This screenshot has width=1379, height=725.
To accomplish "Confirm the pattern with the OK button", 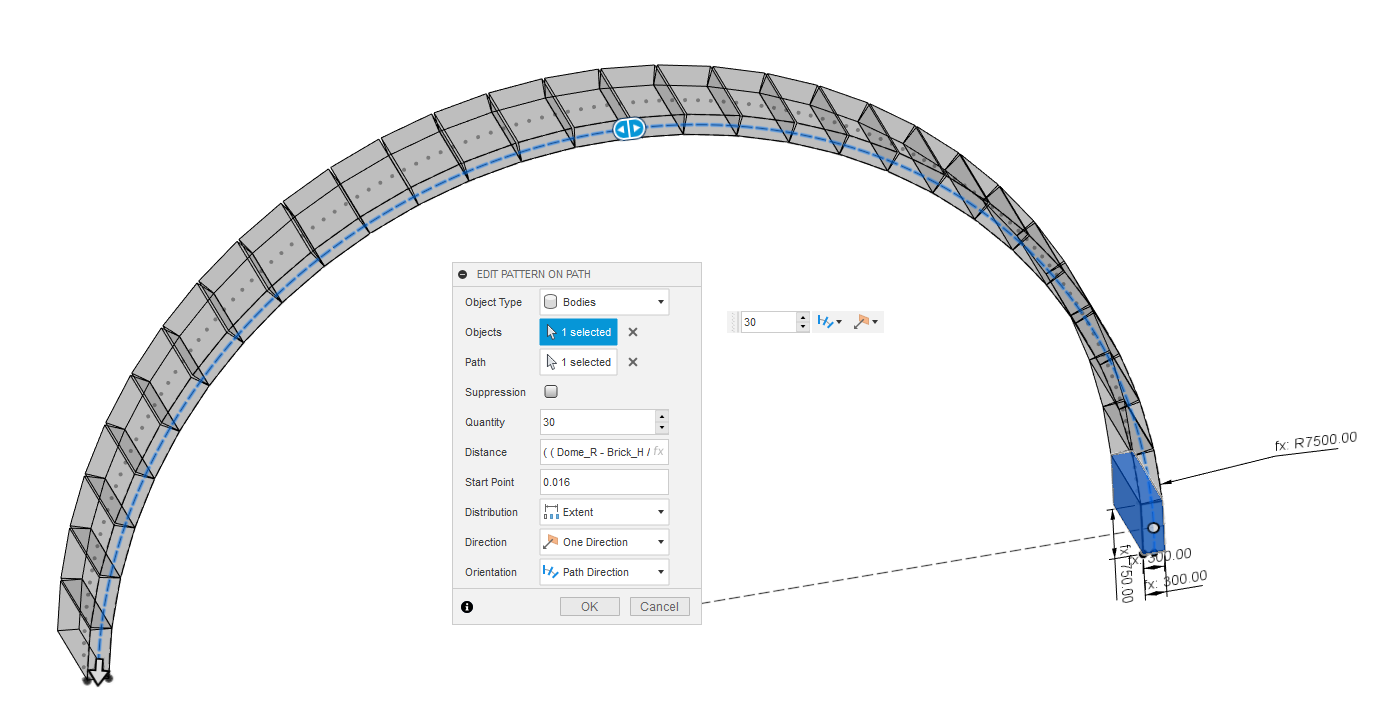I will [x=589, y=606].
